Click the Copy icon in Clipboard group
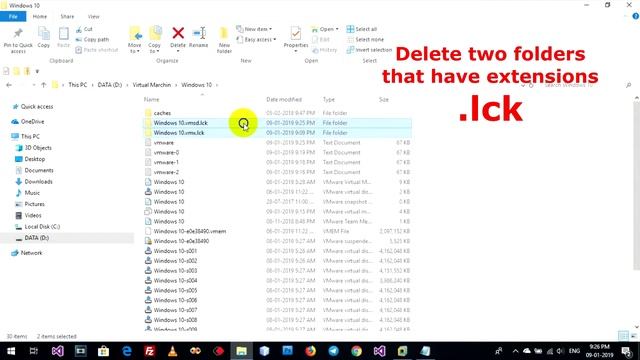 (44, 33)
